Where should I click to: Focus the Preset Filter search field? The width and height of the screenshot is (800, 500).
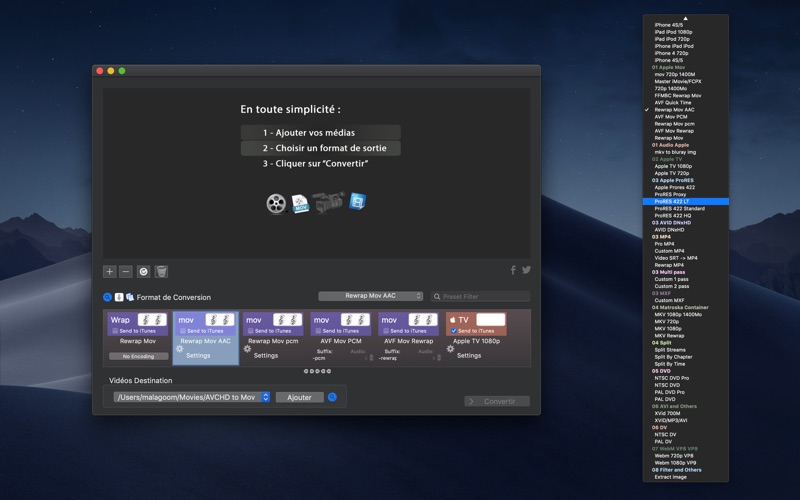click(x=481, y=296)
